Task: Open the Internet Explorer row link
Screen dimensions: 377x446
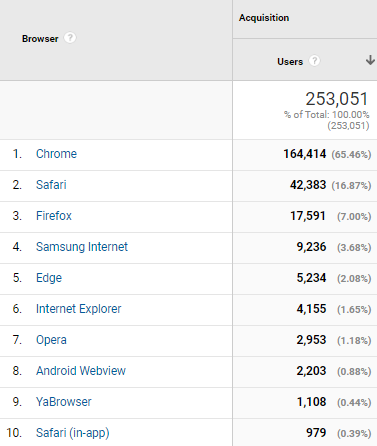Action: [78, 309]
